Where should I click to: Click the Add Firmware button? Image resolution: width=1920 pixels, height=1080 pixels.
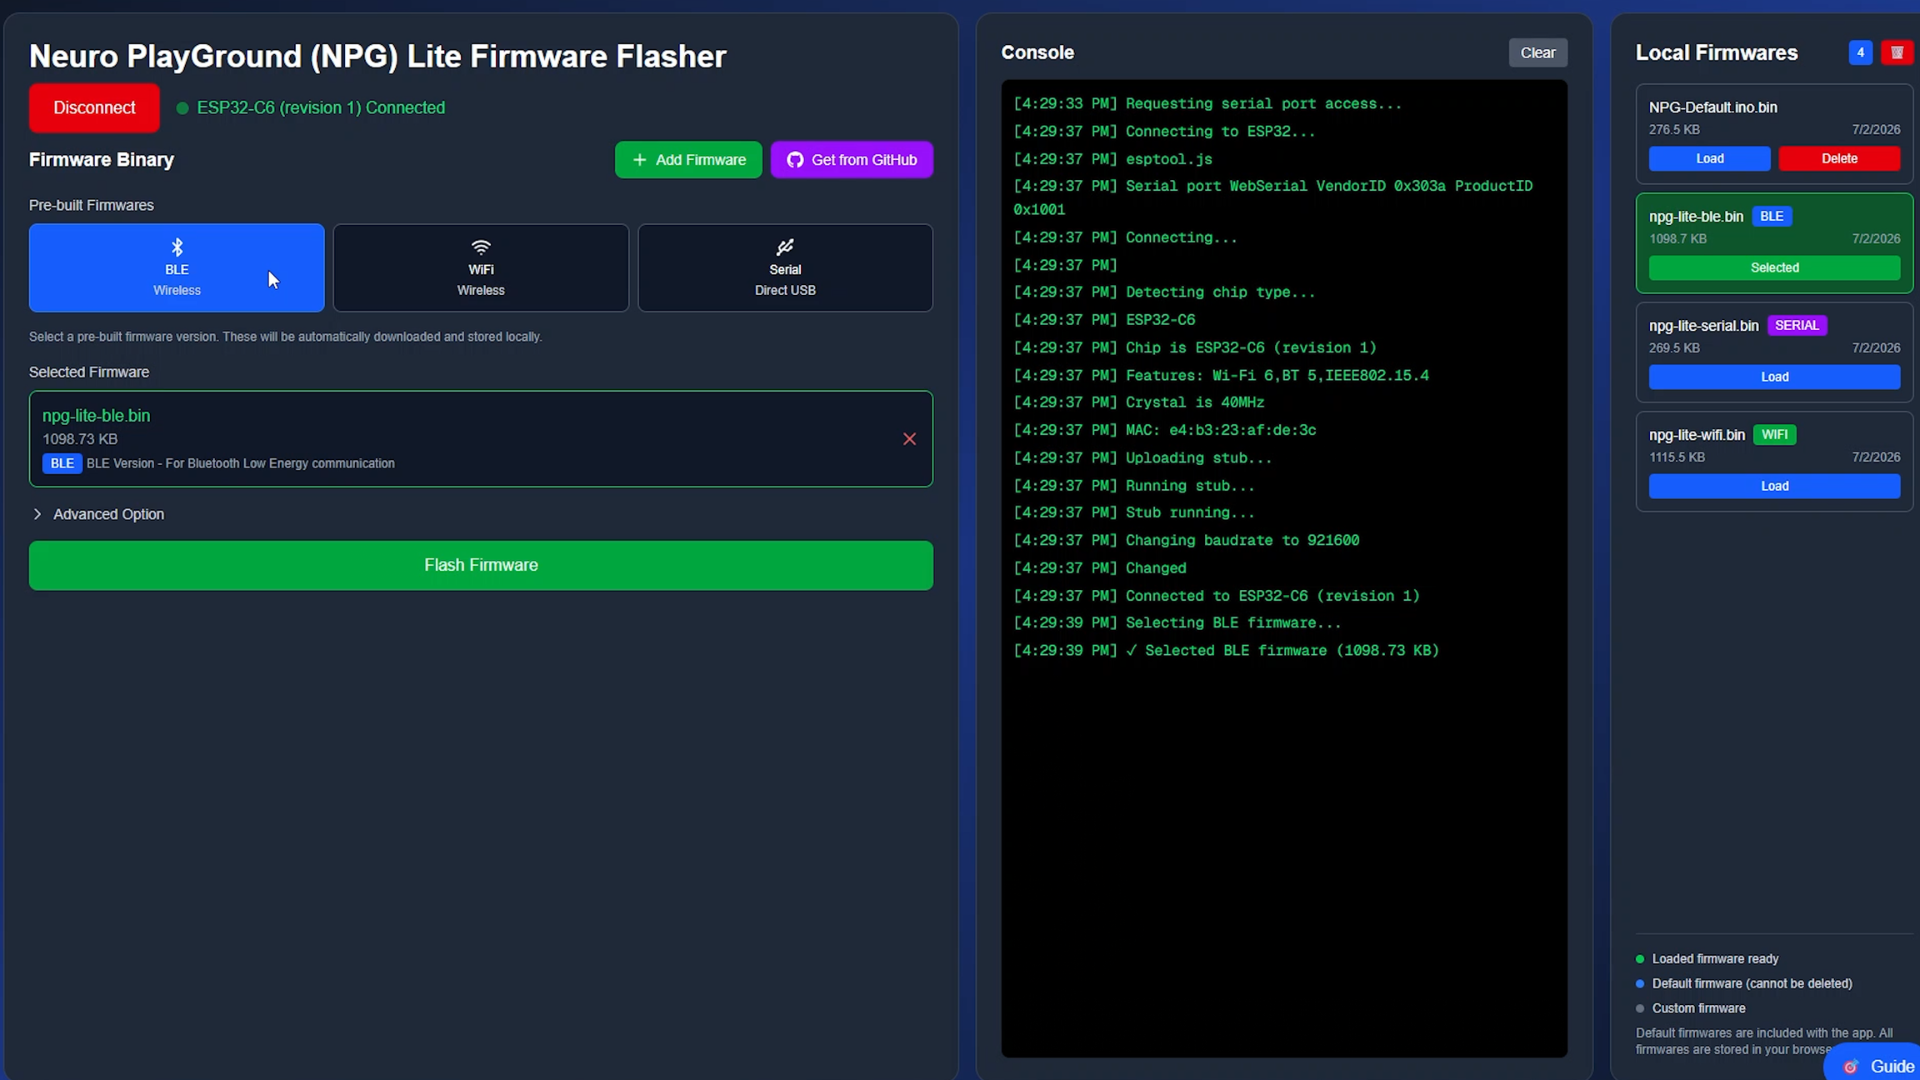click(x=688, y=160)
